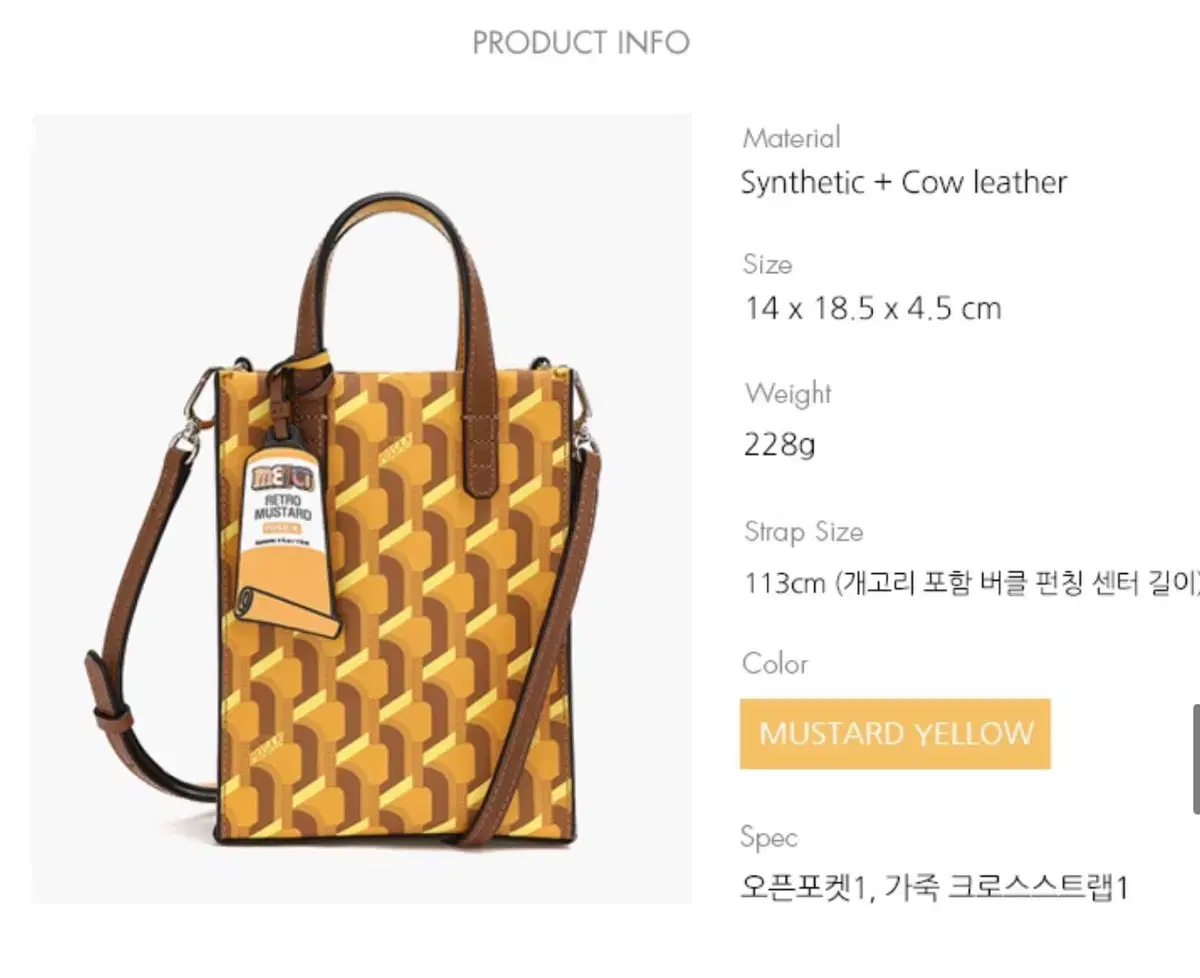Image resolution: width=1200 pixels, height=978 pixels.
Task: Click the Weight label
Action: point(788,394)
